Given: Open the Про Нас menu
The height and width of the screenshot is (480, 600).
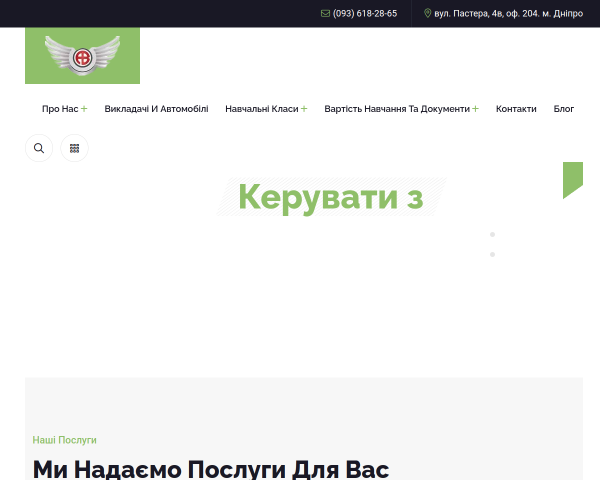Looking at the screenshot, I should 60,109.
